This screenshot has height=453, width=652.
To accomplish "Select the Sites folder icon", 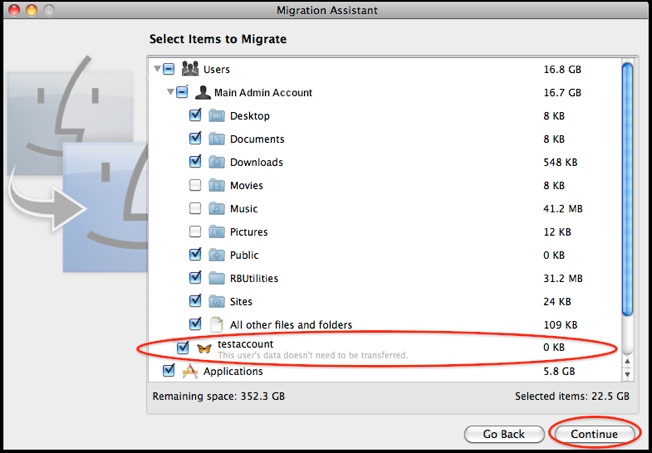I will [x=217, y=302].
